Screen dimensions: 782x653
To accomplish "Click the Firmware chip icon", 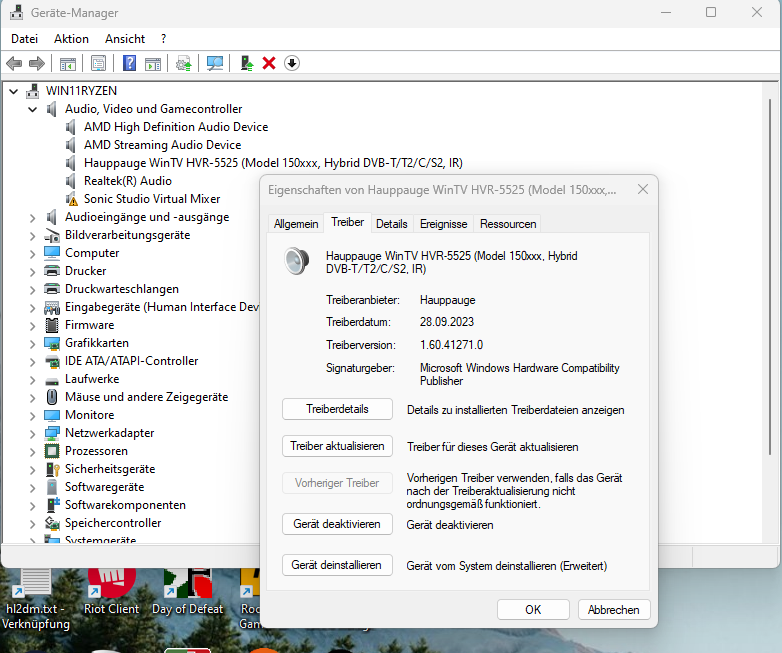I will (x=52, y=325).
